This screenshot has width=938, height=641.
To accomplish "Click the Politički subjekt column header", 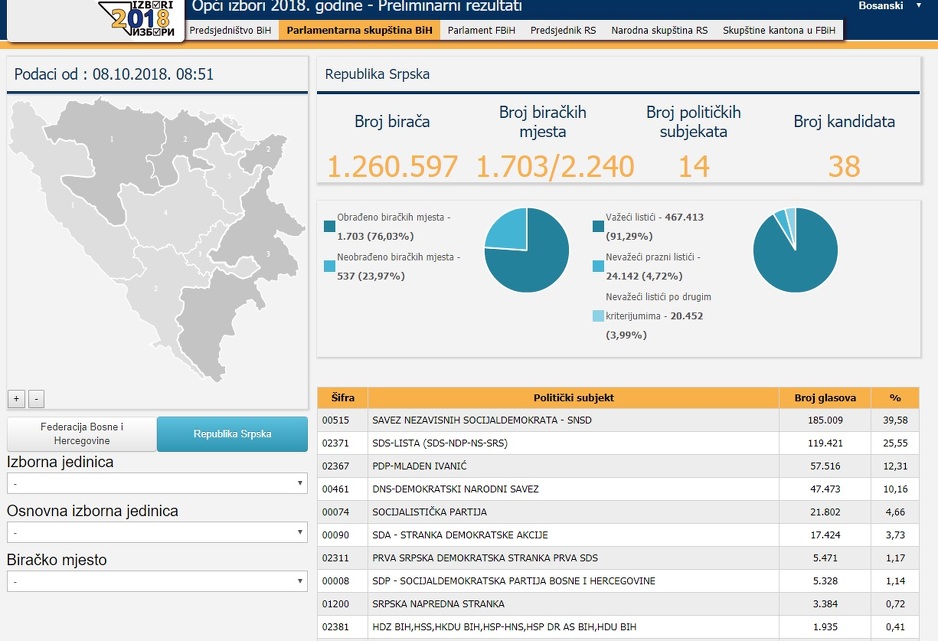I will click(x=573, y=397).
